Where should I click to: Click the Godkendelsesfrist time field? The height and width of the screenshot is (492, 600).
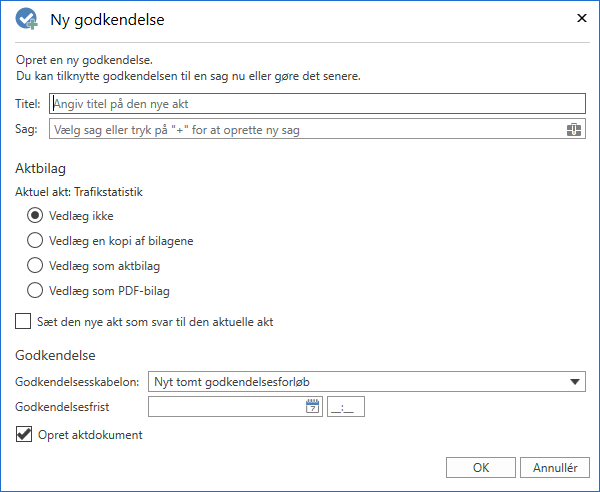[x=347, y=406]
